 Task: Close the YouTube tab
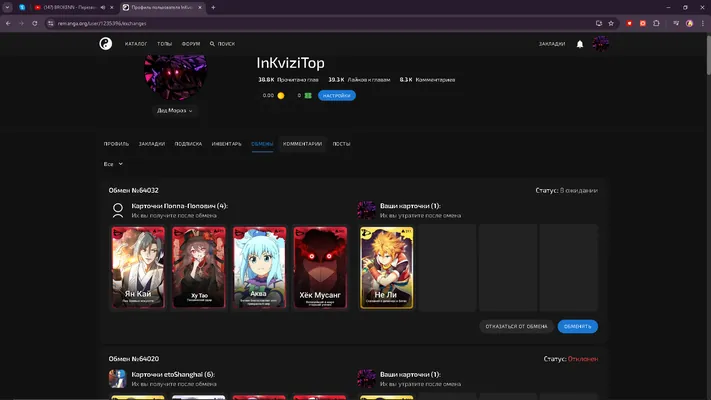pyautogui.click(x=112, y=7)
